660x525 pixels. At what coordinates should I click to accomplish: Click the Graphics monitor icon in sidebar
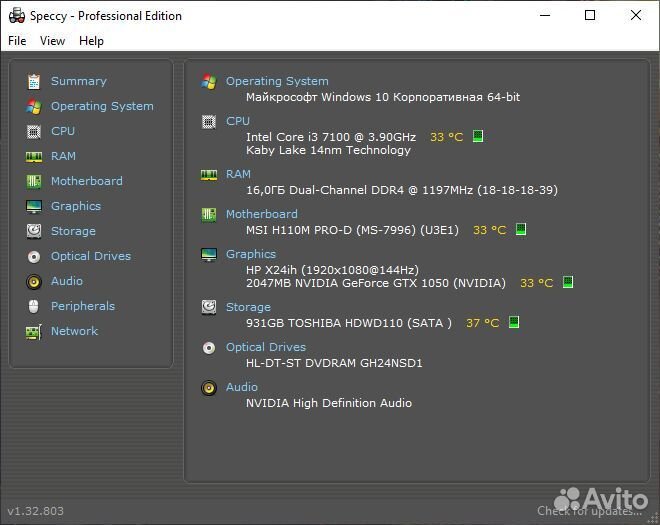(x=34, y=207)
